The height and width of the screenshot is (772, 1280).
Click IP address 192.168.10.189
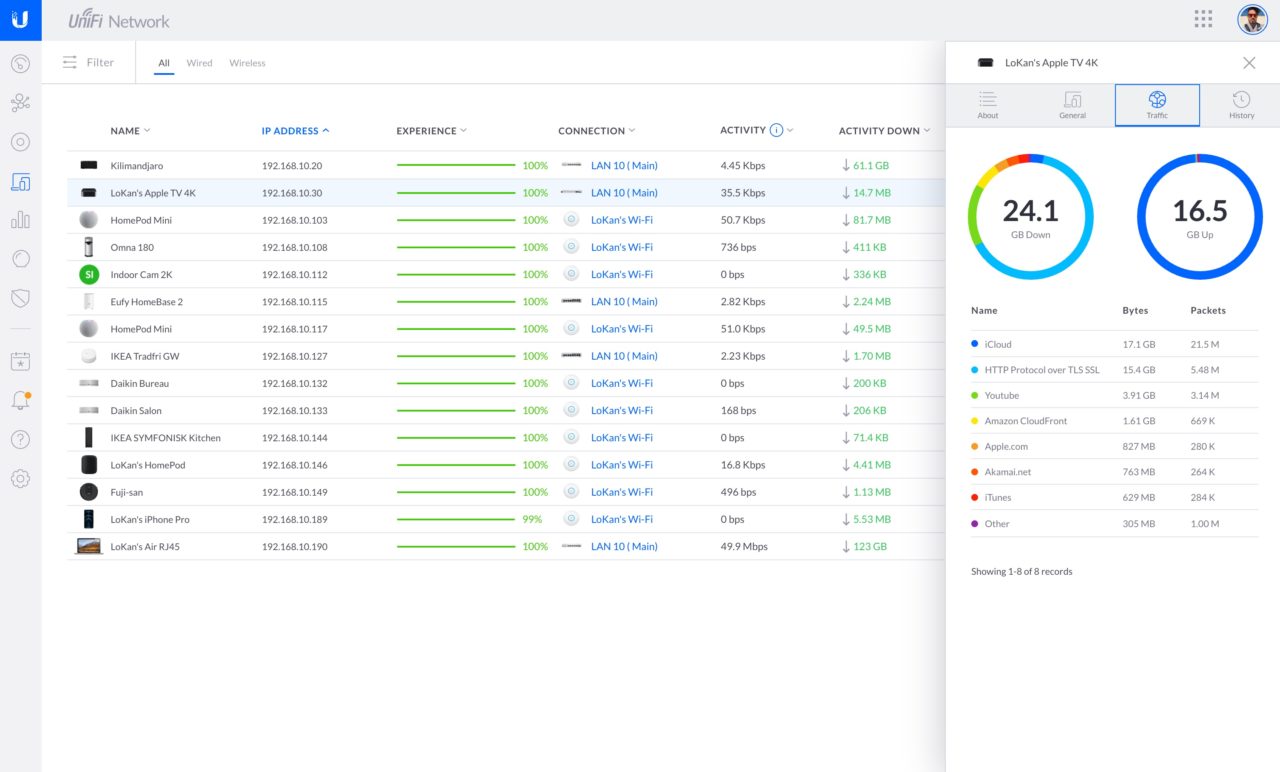tap(295, 520)
